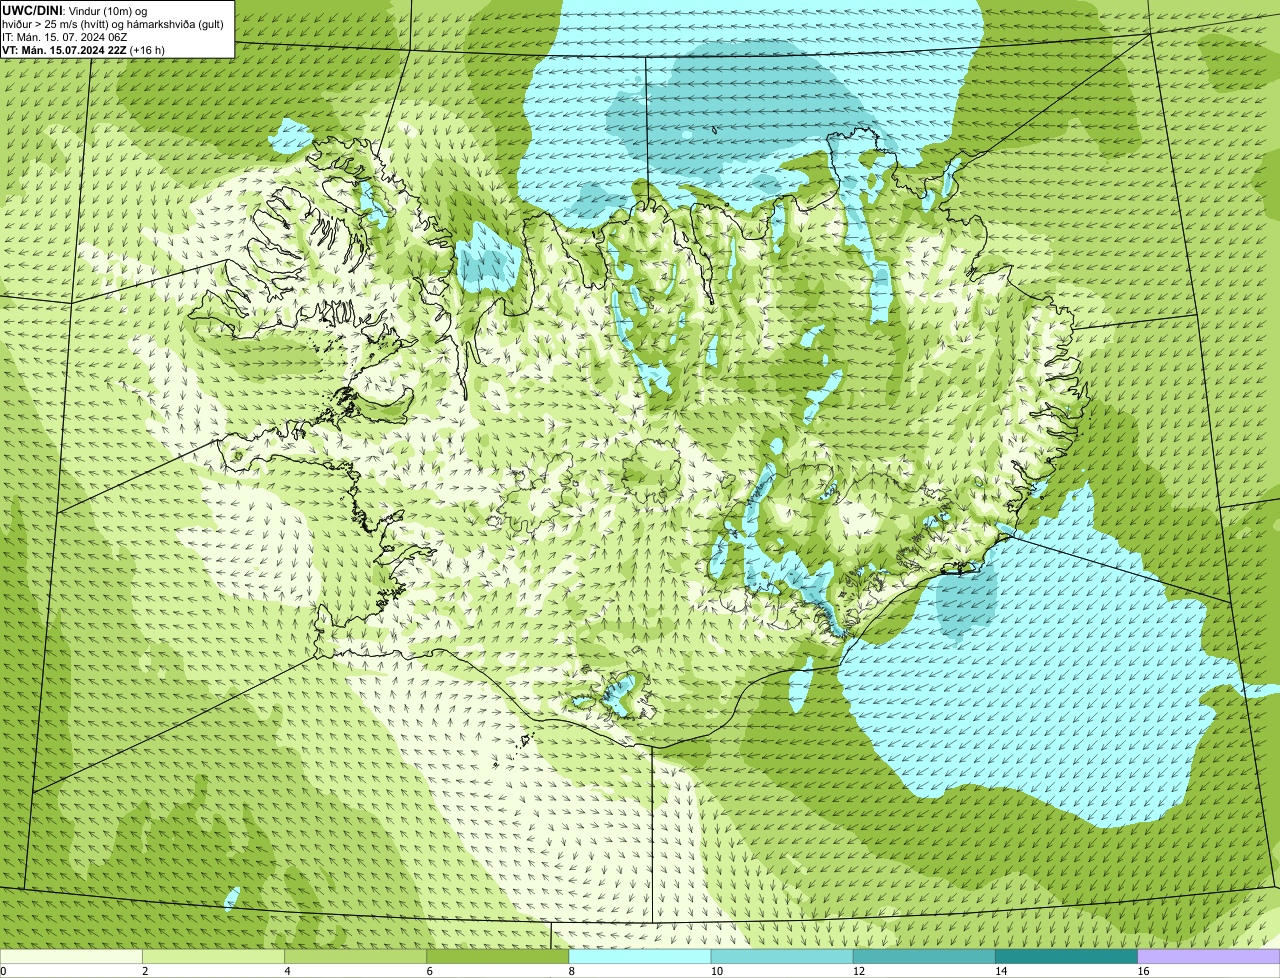Click the legend scale label '8'
Image resolution: width=1280 pixels, height=978 pixels.
click(x=572, y=971)
